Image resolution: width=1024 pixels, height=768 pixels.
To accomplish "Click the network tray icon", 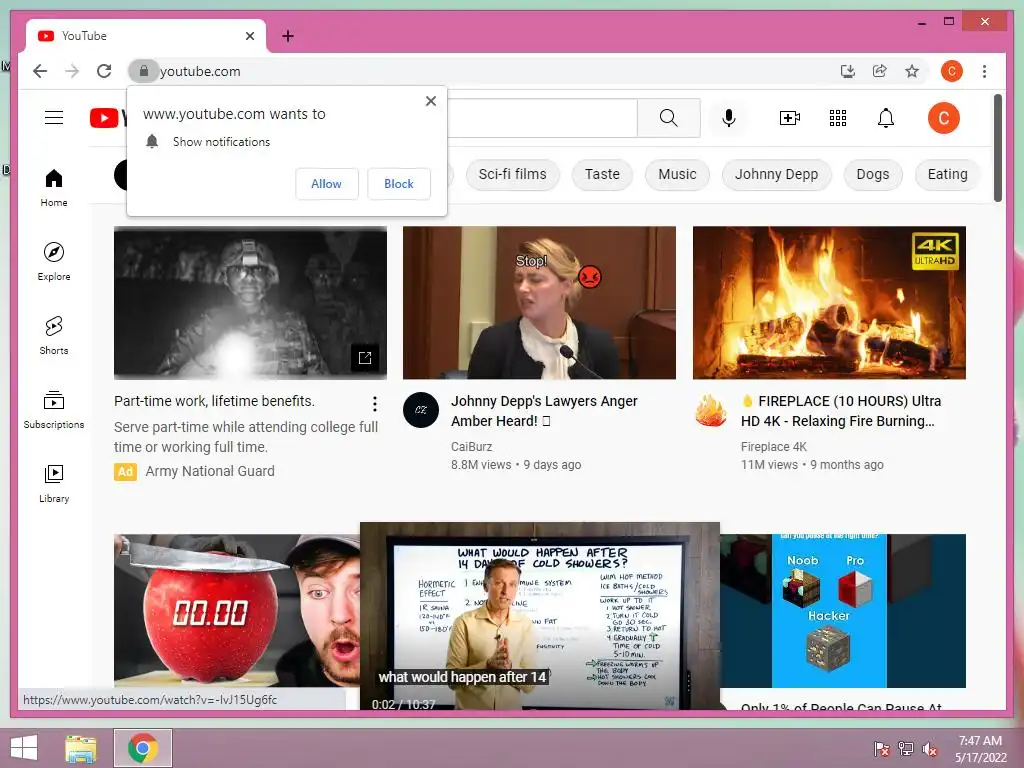I will click(x=905, y=749).
